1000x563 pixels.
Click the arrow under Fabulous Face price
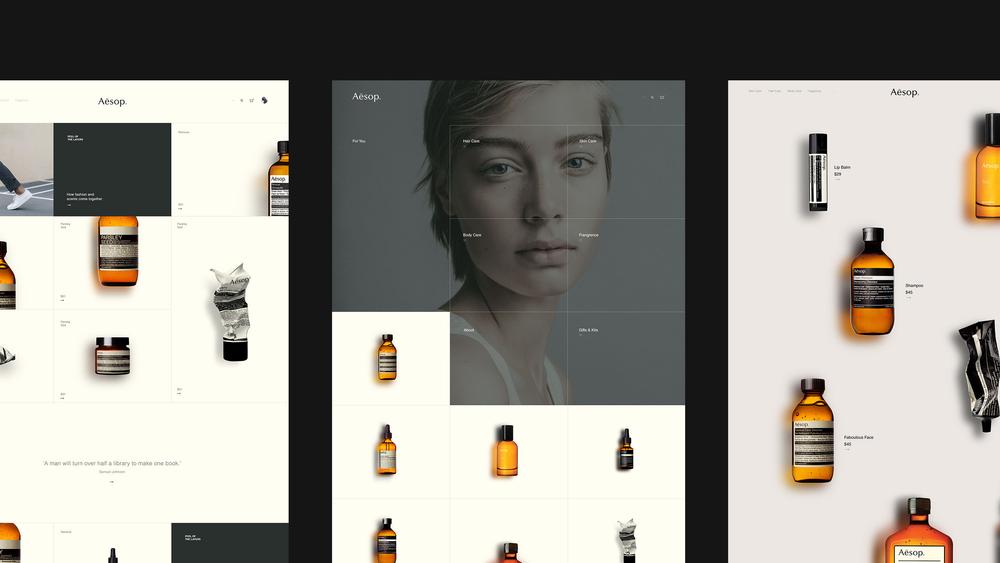pos(847,450)
